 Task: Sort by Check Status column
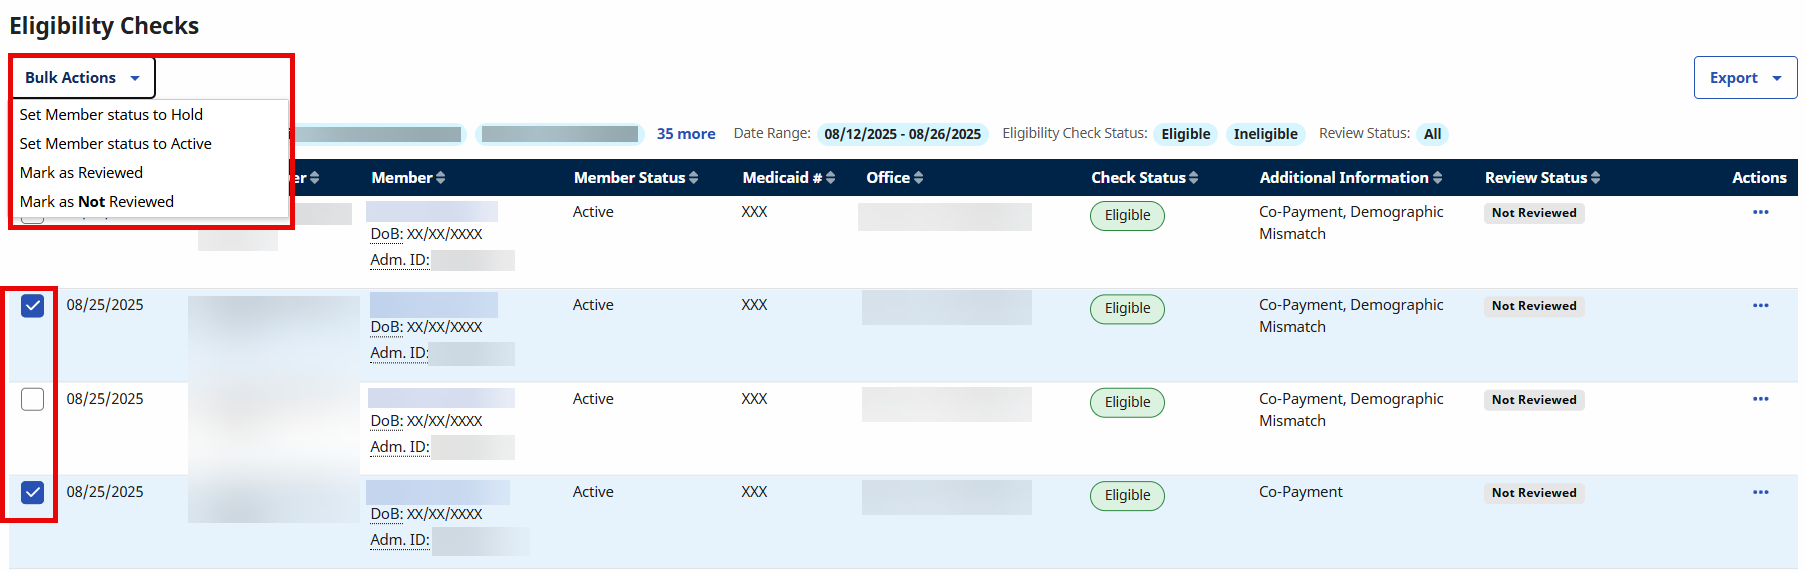coord(1144,178)
